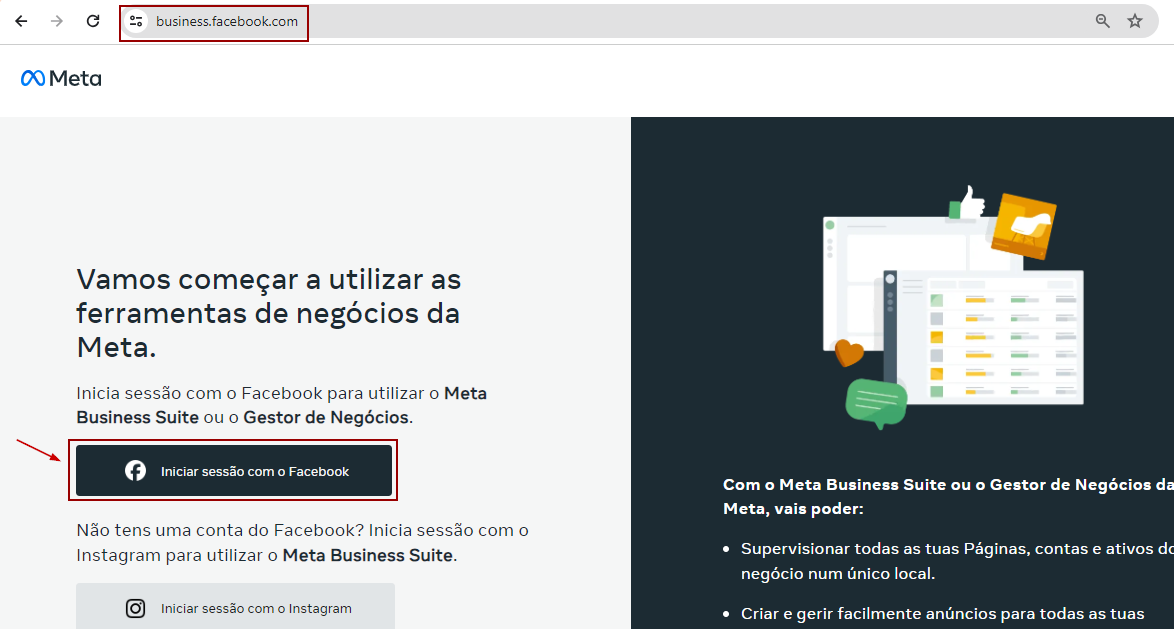Reload the business.facebook.com page
This screenshot has height=629, width=1174.
point(93,21)
